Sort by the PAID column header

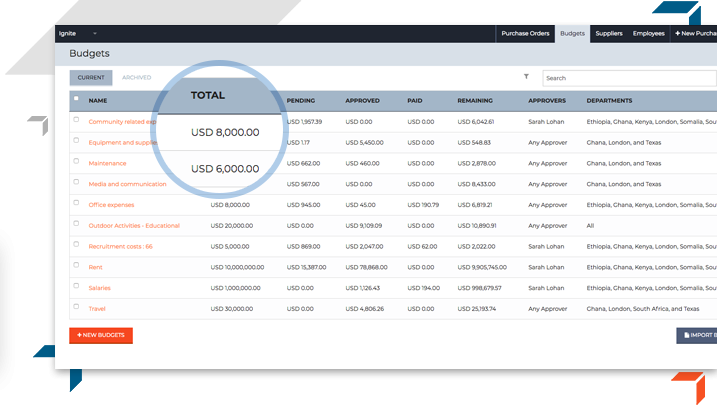point(415,101)
